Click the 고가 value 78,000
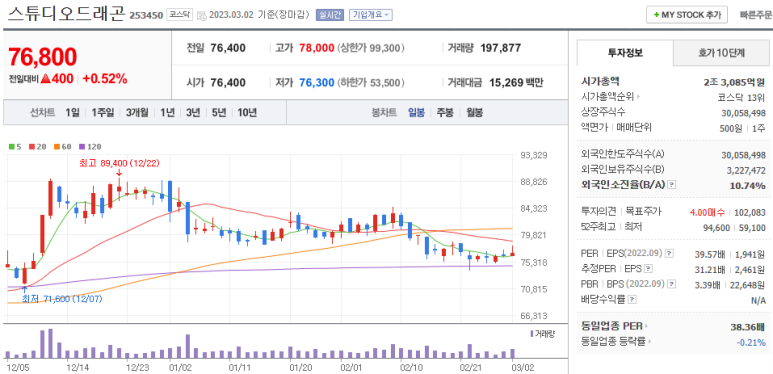Viewport: 773px width, 374px height. click(x=316, y=48)
